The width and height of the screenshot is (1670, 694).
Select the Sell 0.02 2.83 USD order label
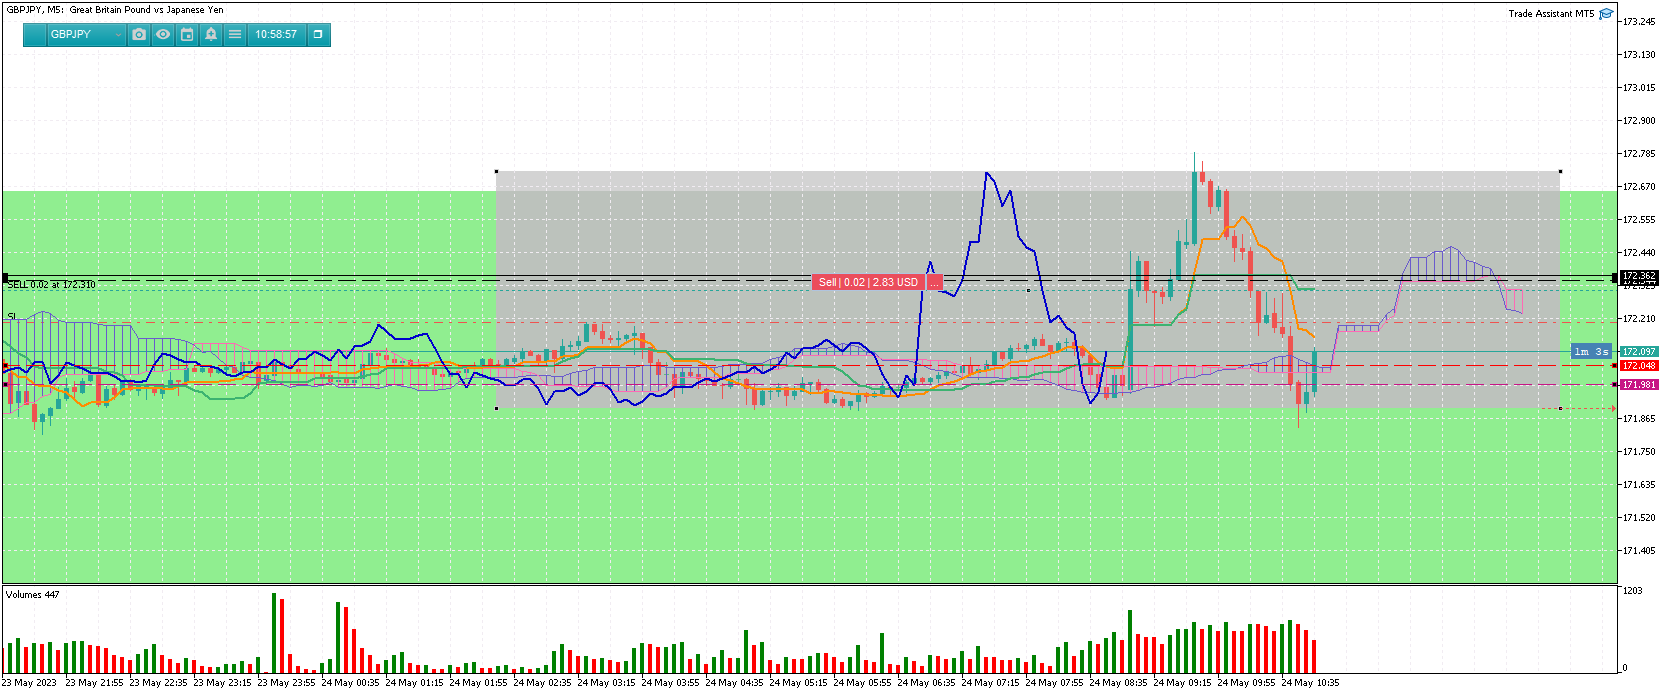[868, 282]
